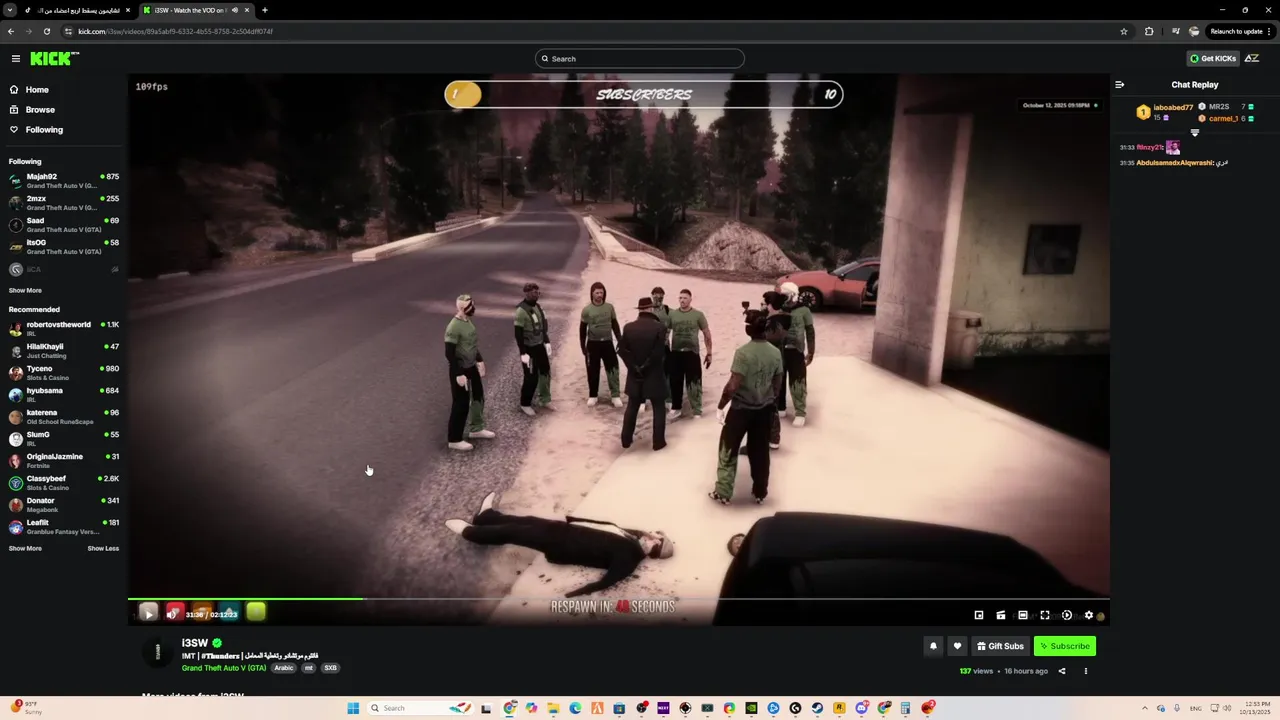This screenshot has height=720, width=1280.
Task: Open the i3SW channel avatar
Action: [x=157, y=653]
